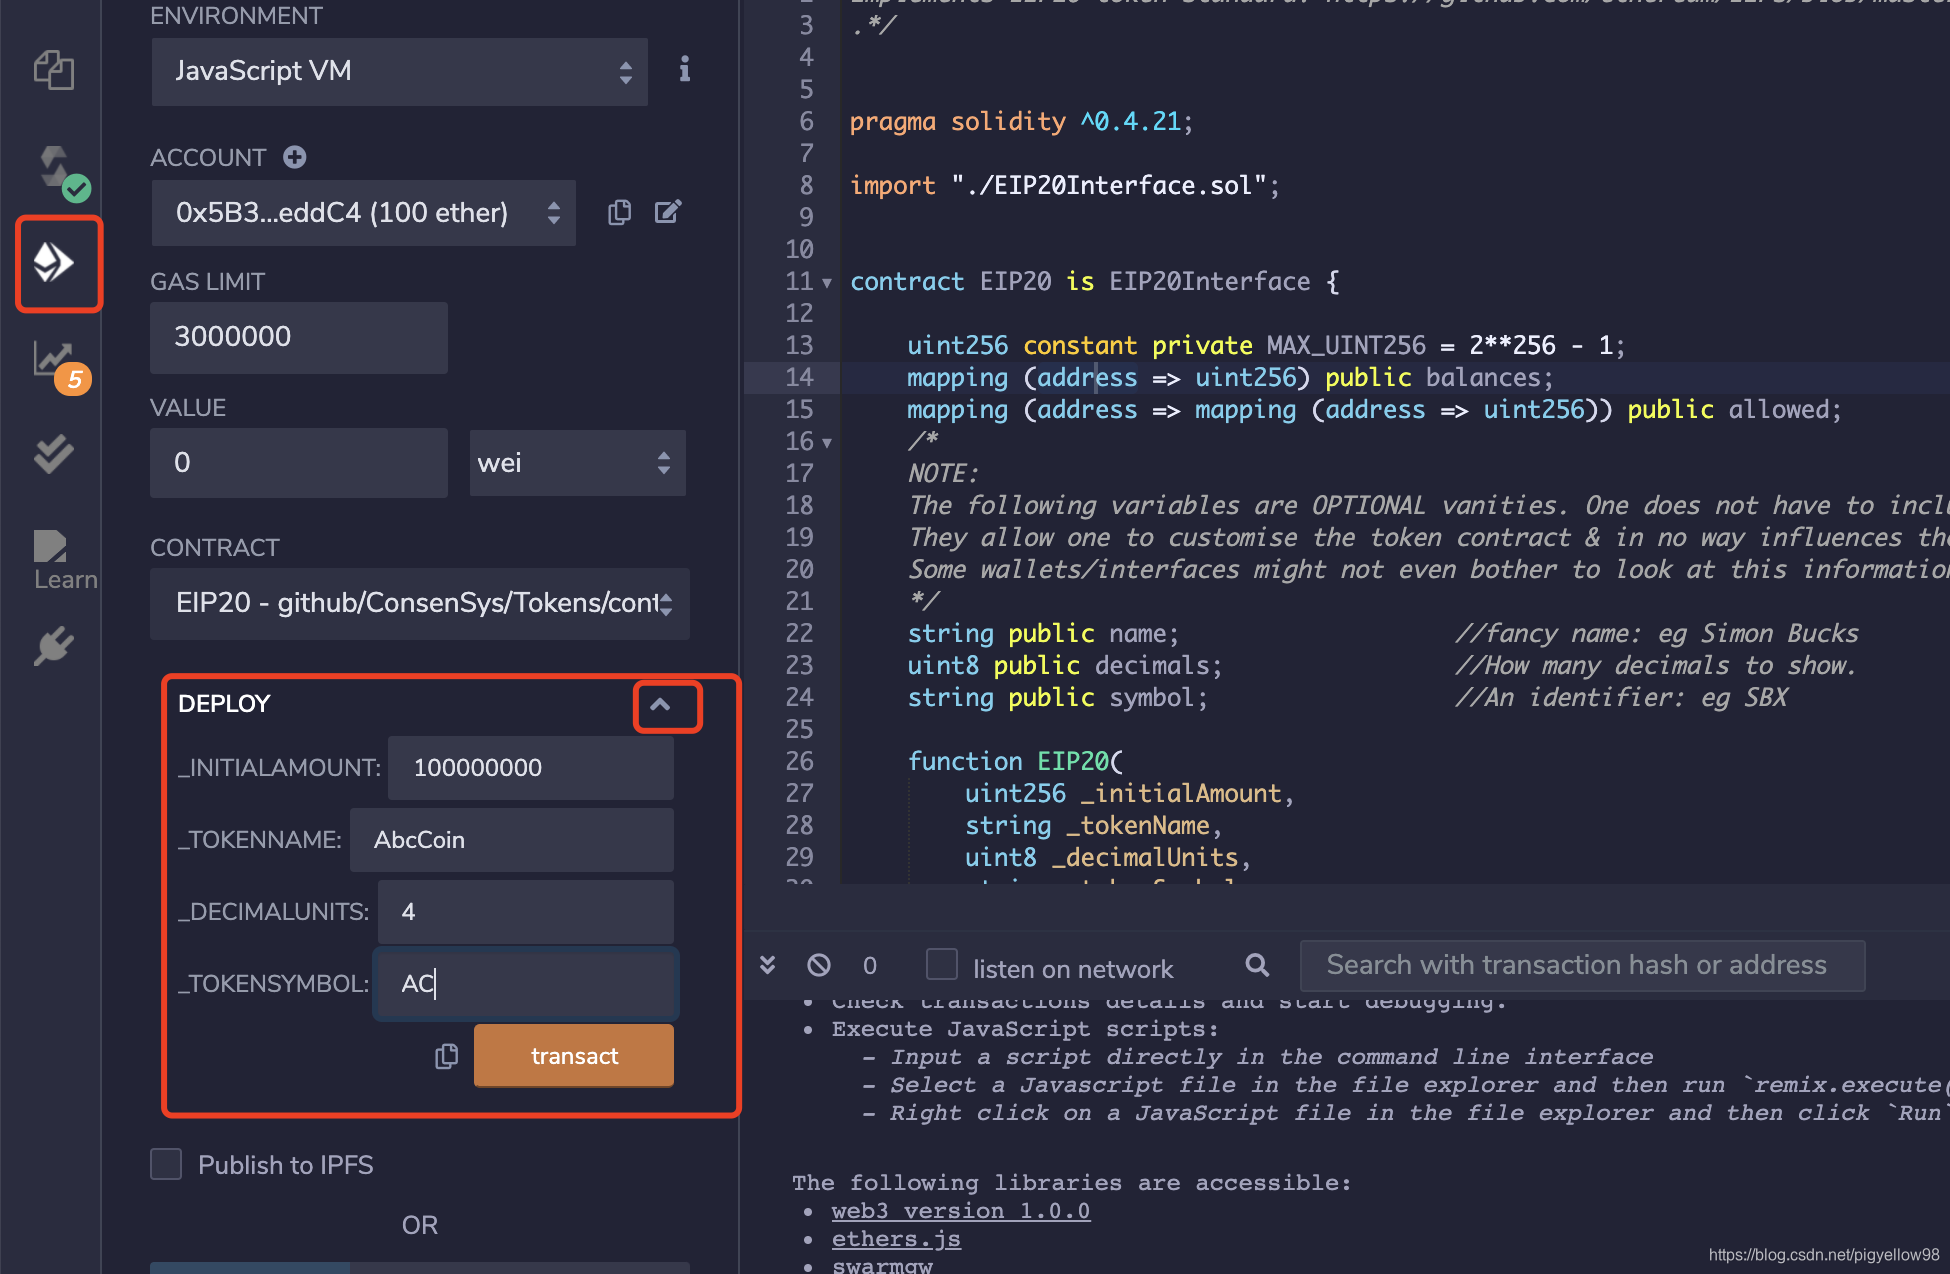Click the search transactions icon
The height and width of the screenshot is (1274, 1950).
click(x=1256, y=967)
